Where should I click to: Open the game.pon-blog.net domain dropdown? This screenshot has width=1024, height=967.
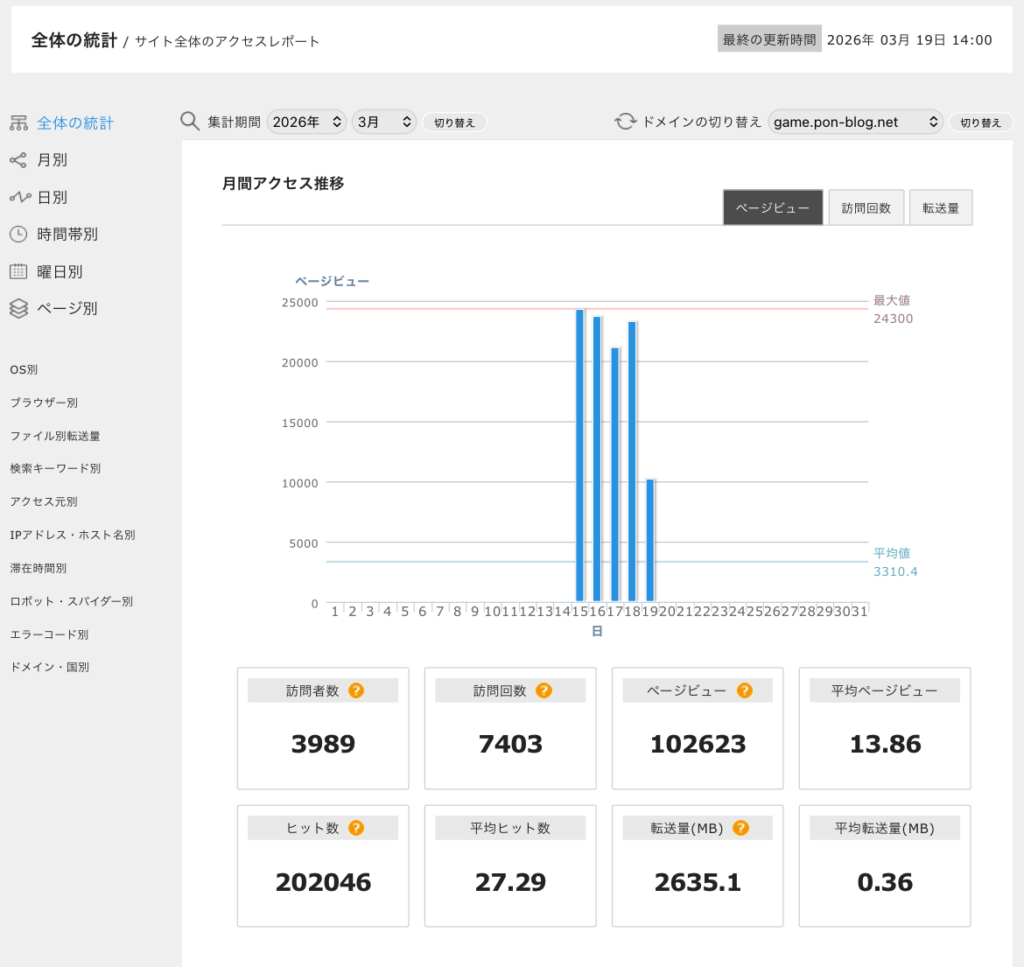coord(855,122)
